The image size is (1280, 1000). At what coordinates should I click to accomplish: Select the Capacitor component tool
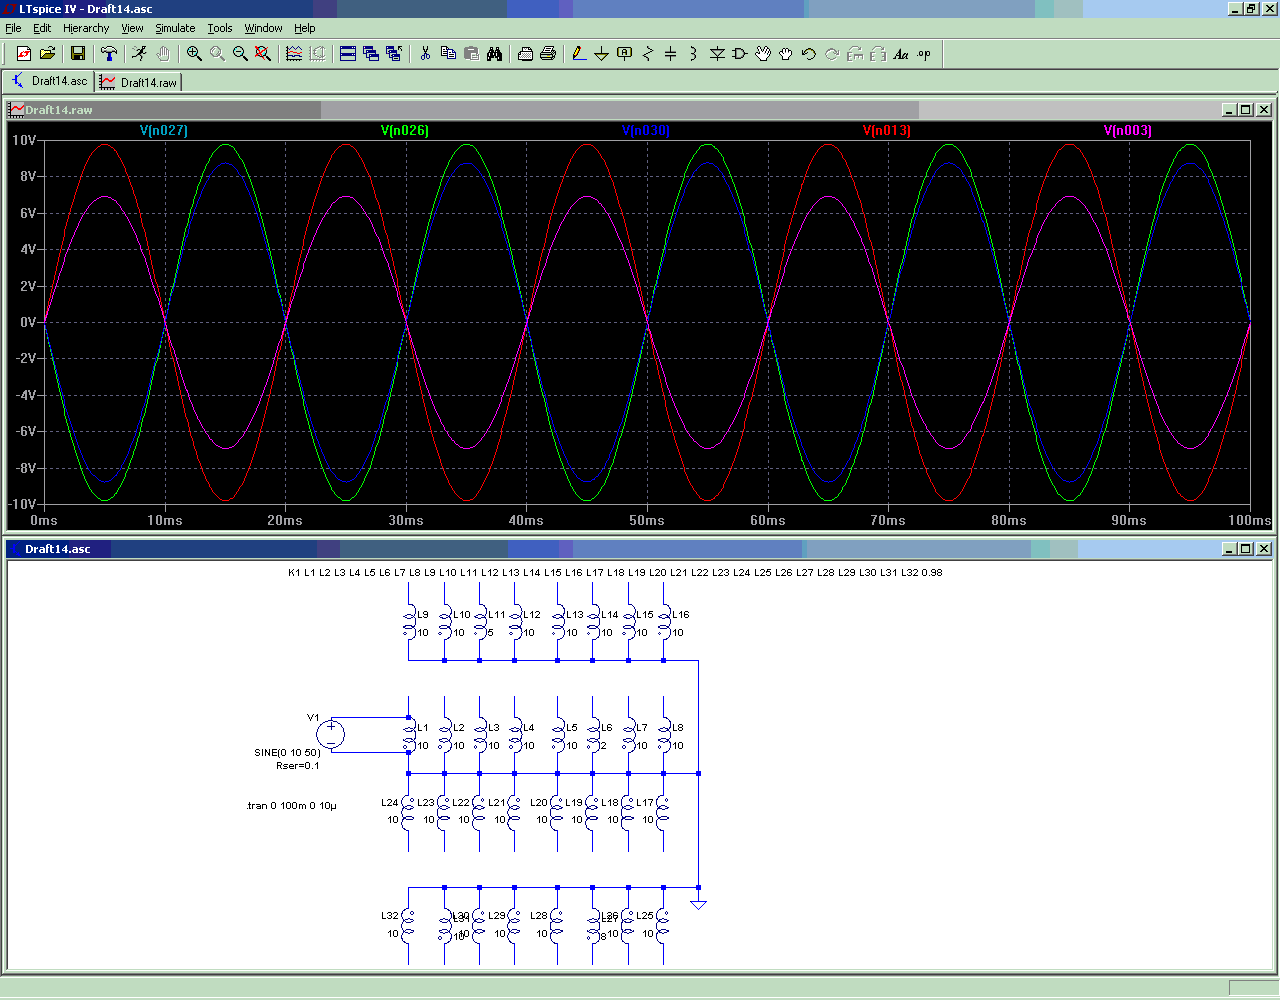click(x=671, y=54)
